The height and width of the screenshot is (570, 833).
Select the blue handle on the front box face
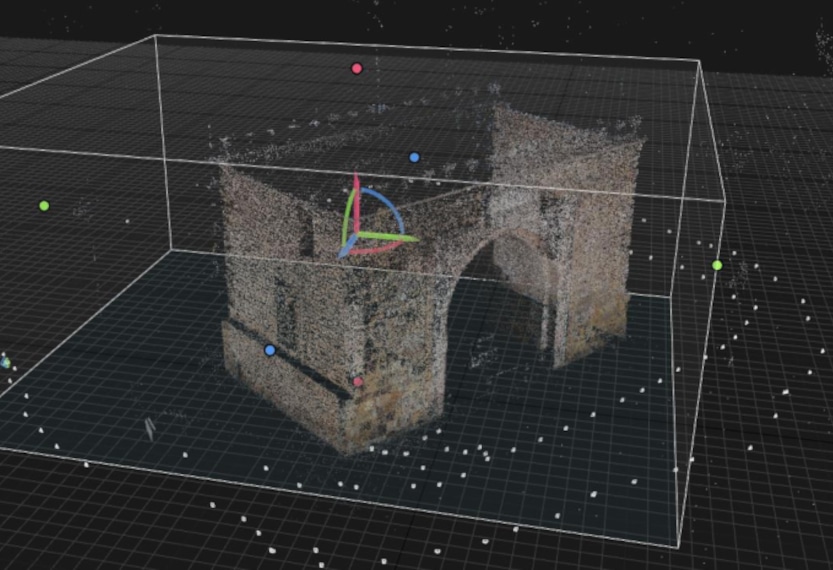[270, 350]
